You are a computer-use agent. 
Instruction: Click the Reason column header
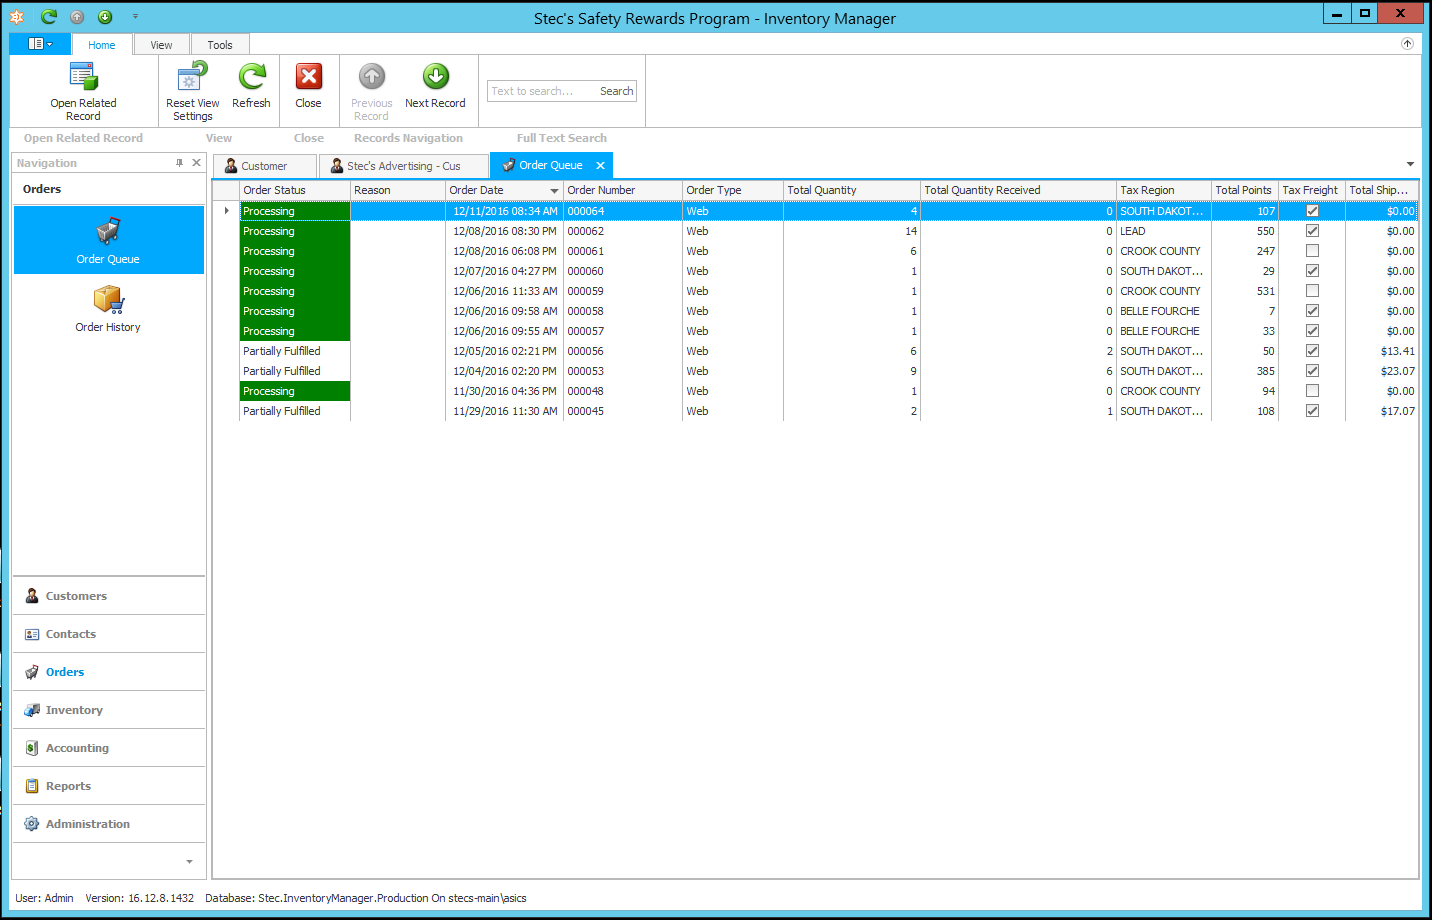click(x=398, y=190)
